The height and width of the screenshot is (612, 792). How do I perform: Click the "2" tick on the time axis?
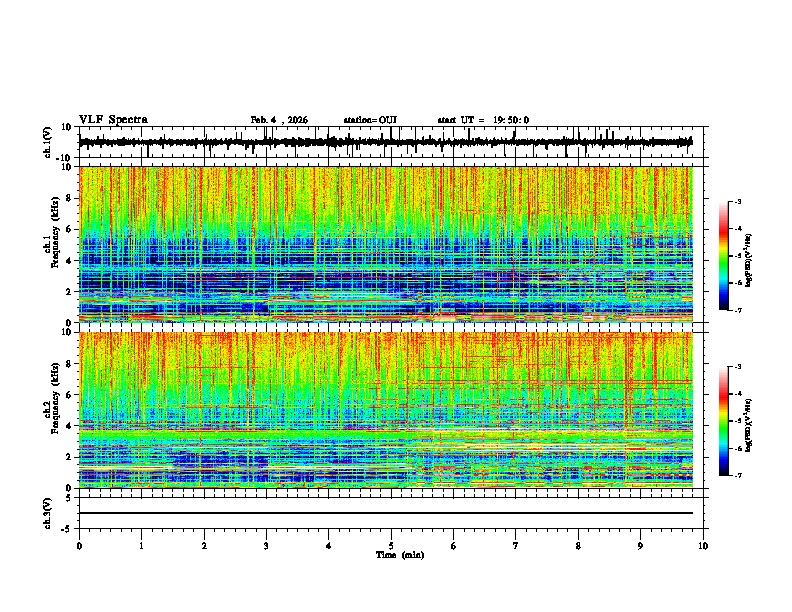pyautogui.click(x=204, y=546)
